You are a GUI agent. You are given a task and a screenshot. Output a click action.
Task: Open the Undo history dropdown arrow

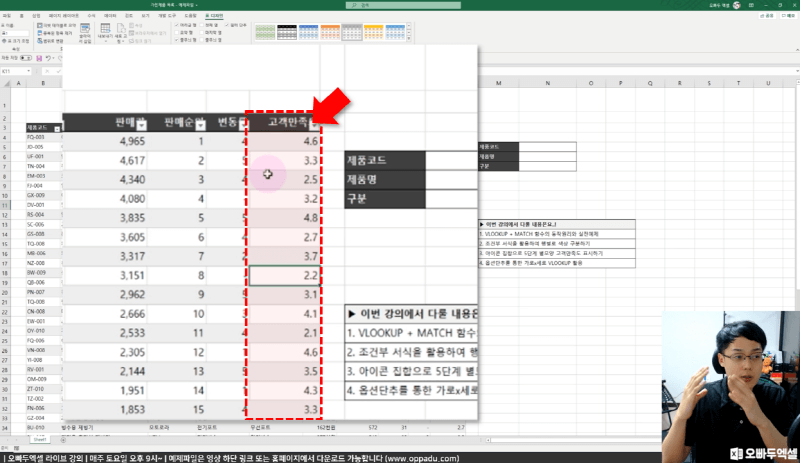tap(54, 58)
